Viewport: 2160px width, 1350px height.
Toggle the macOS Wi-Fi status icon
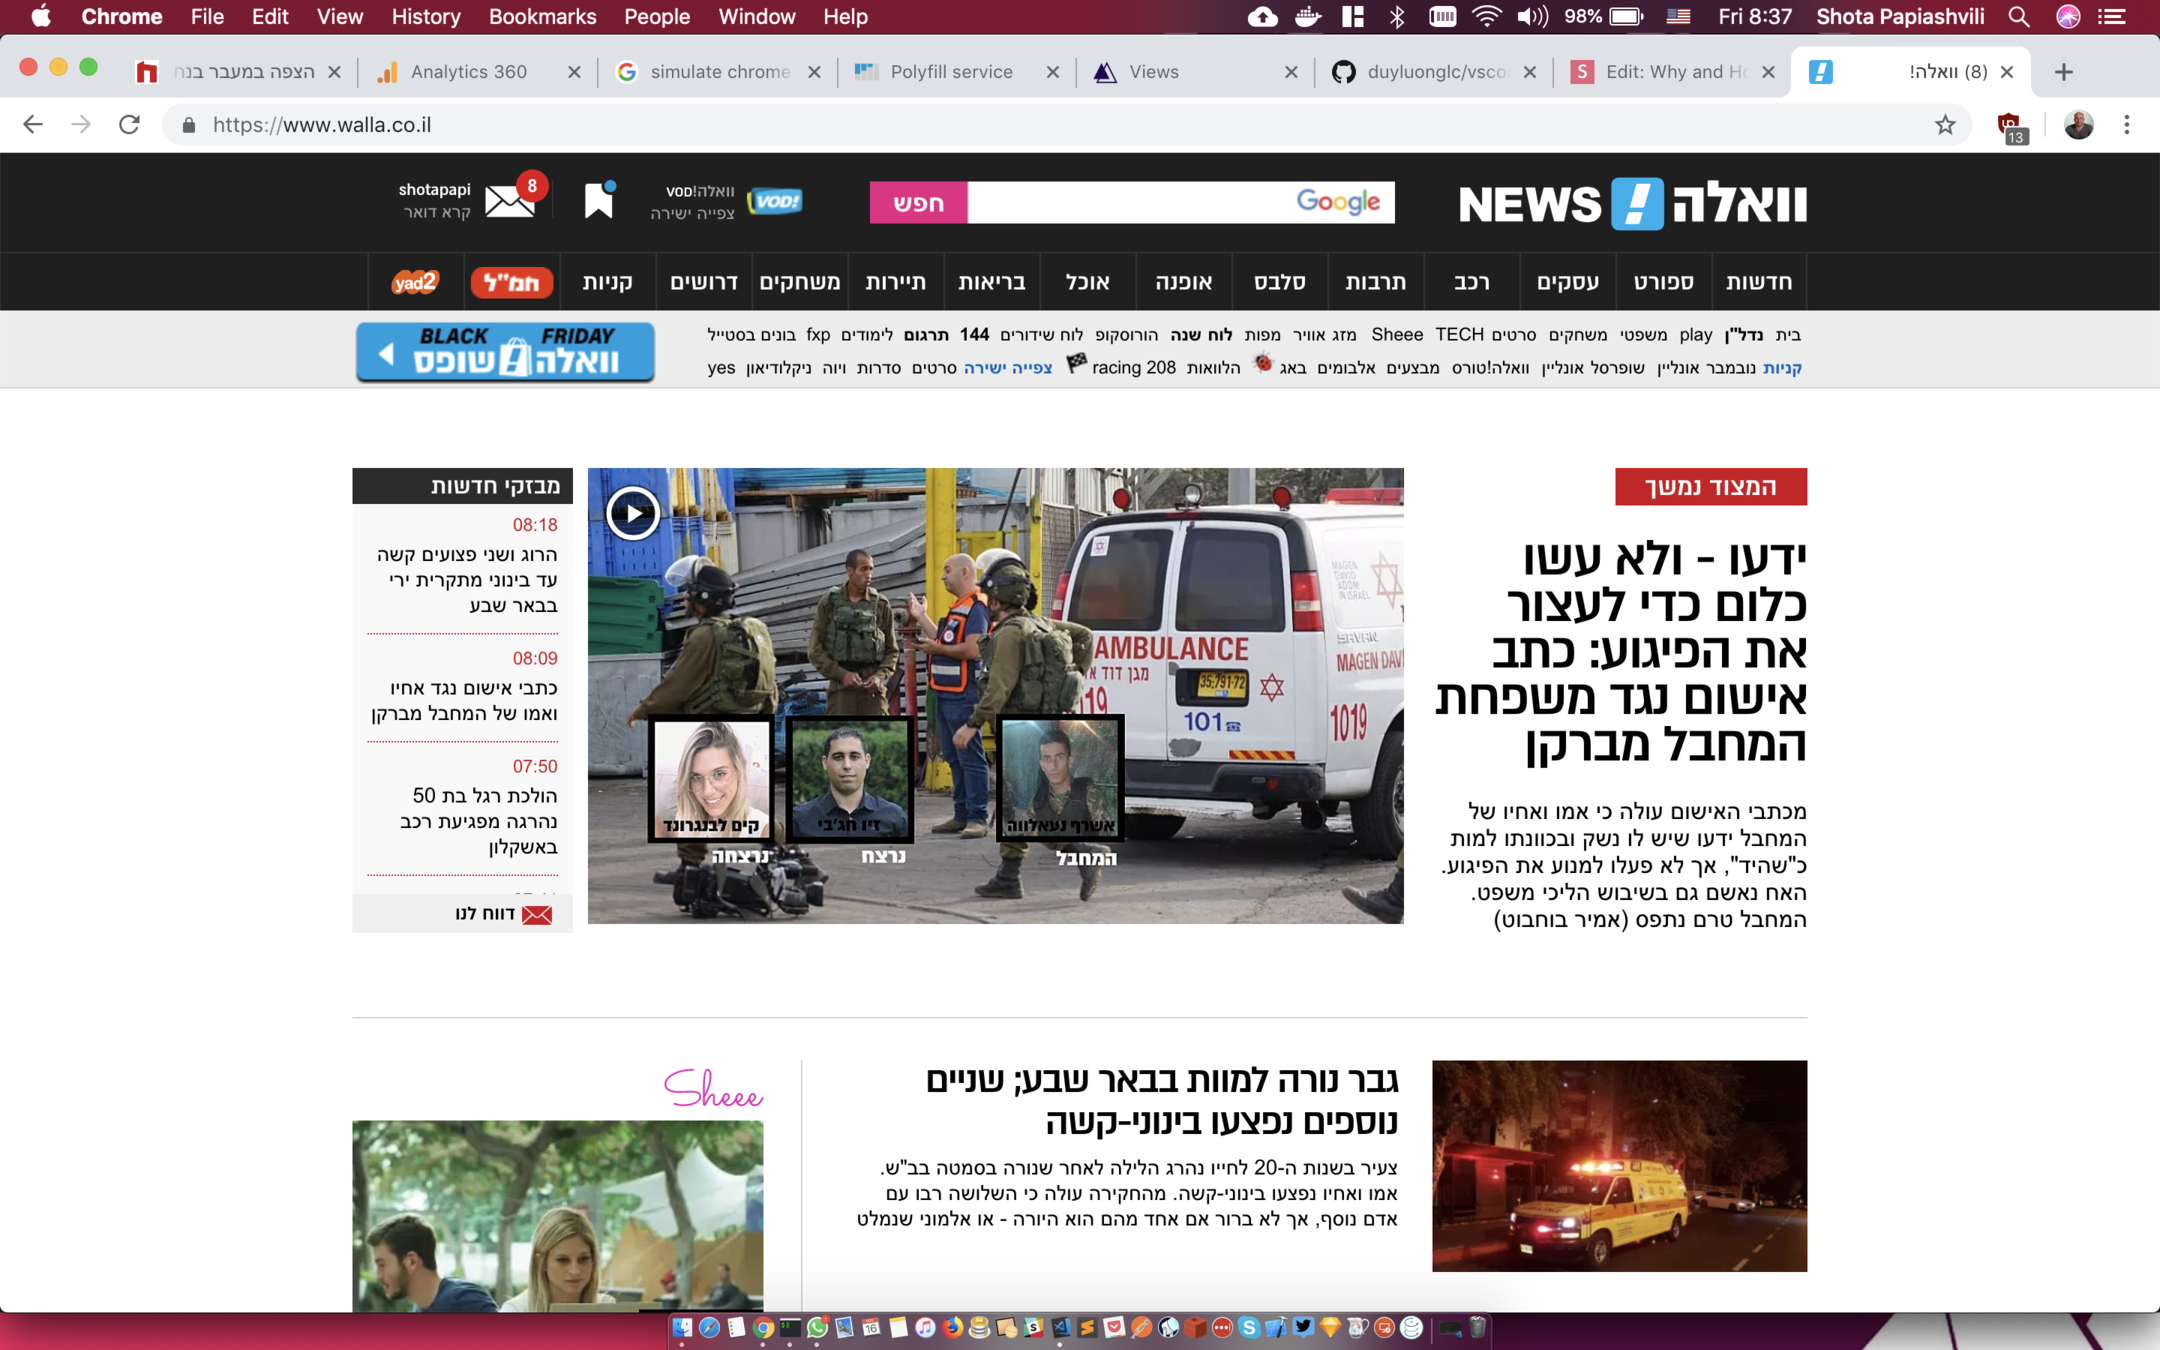click(x=1487, y=17)
